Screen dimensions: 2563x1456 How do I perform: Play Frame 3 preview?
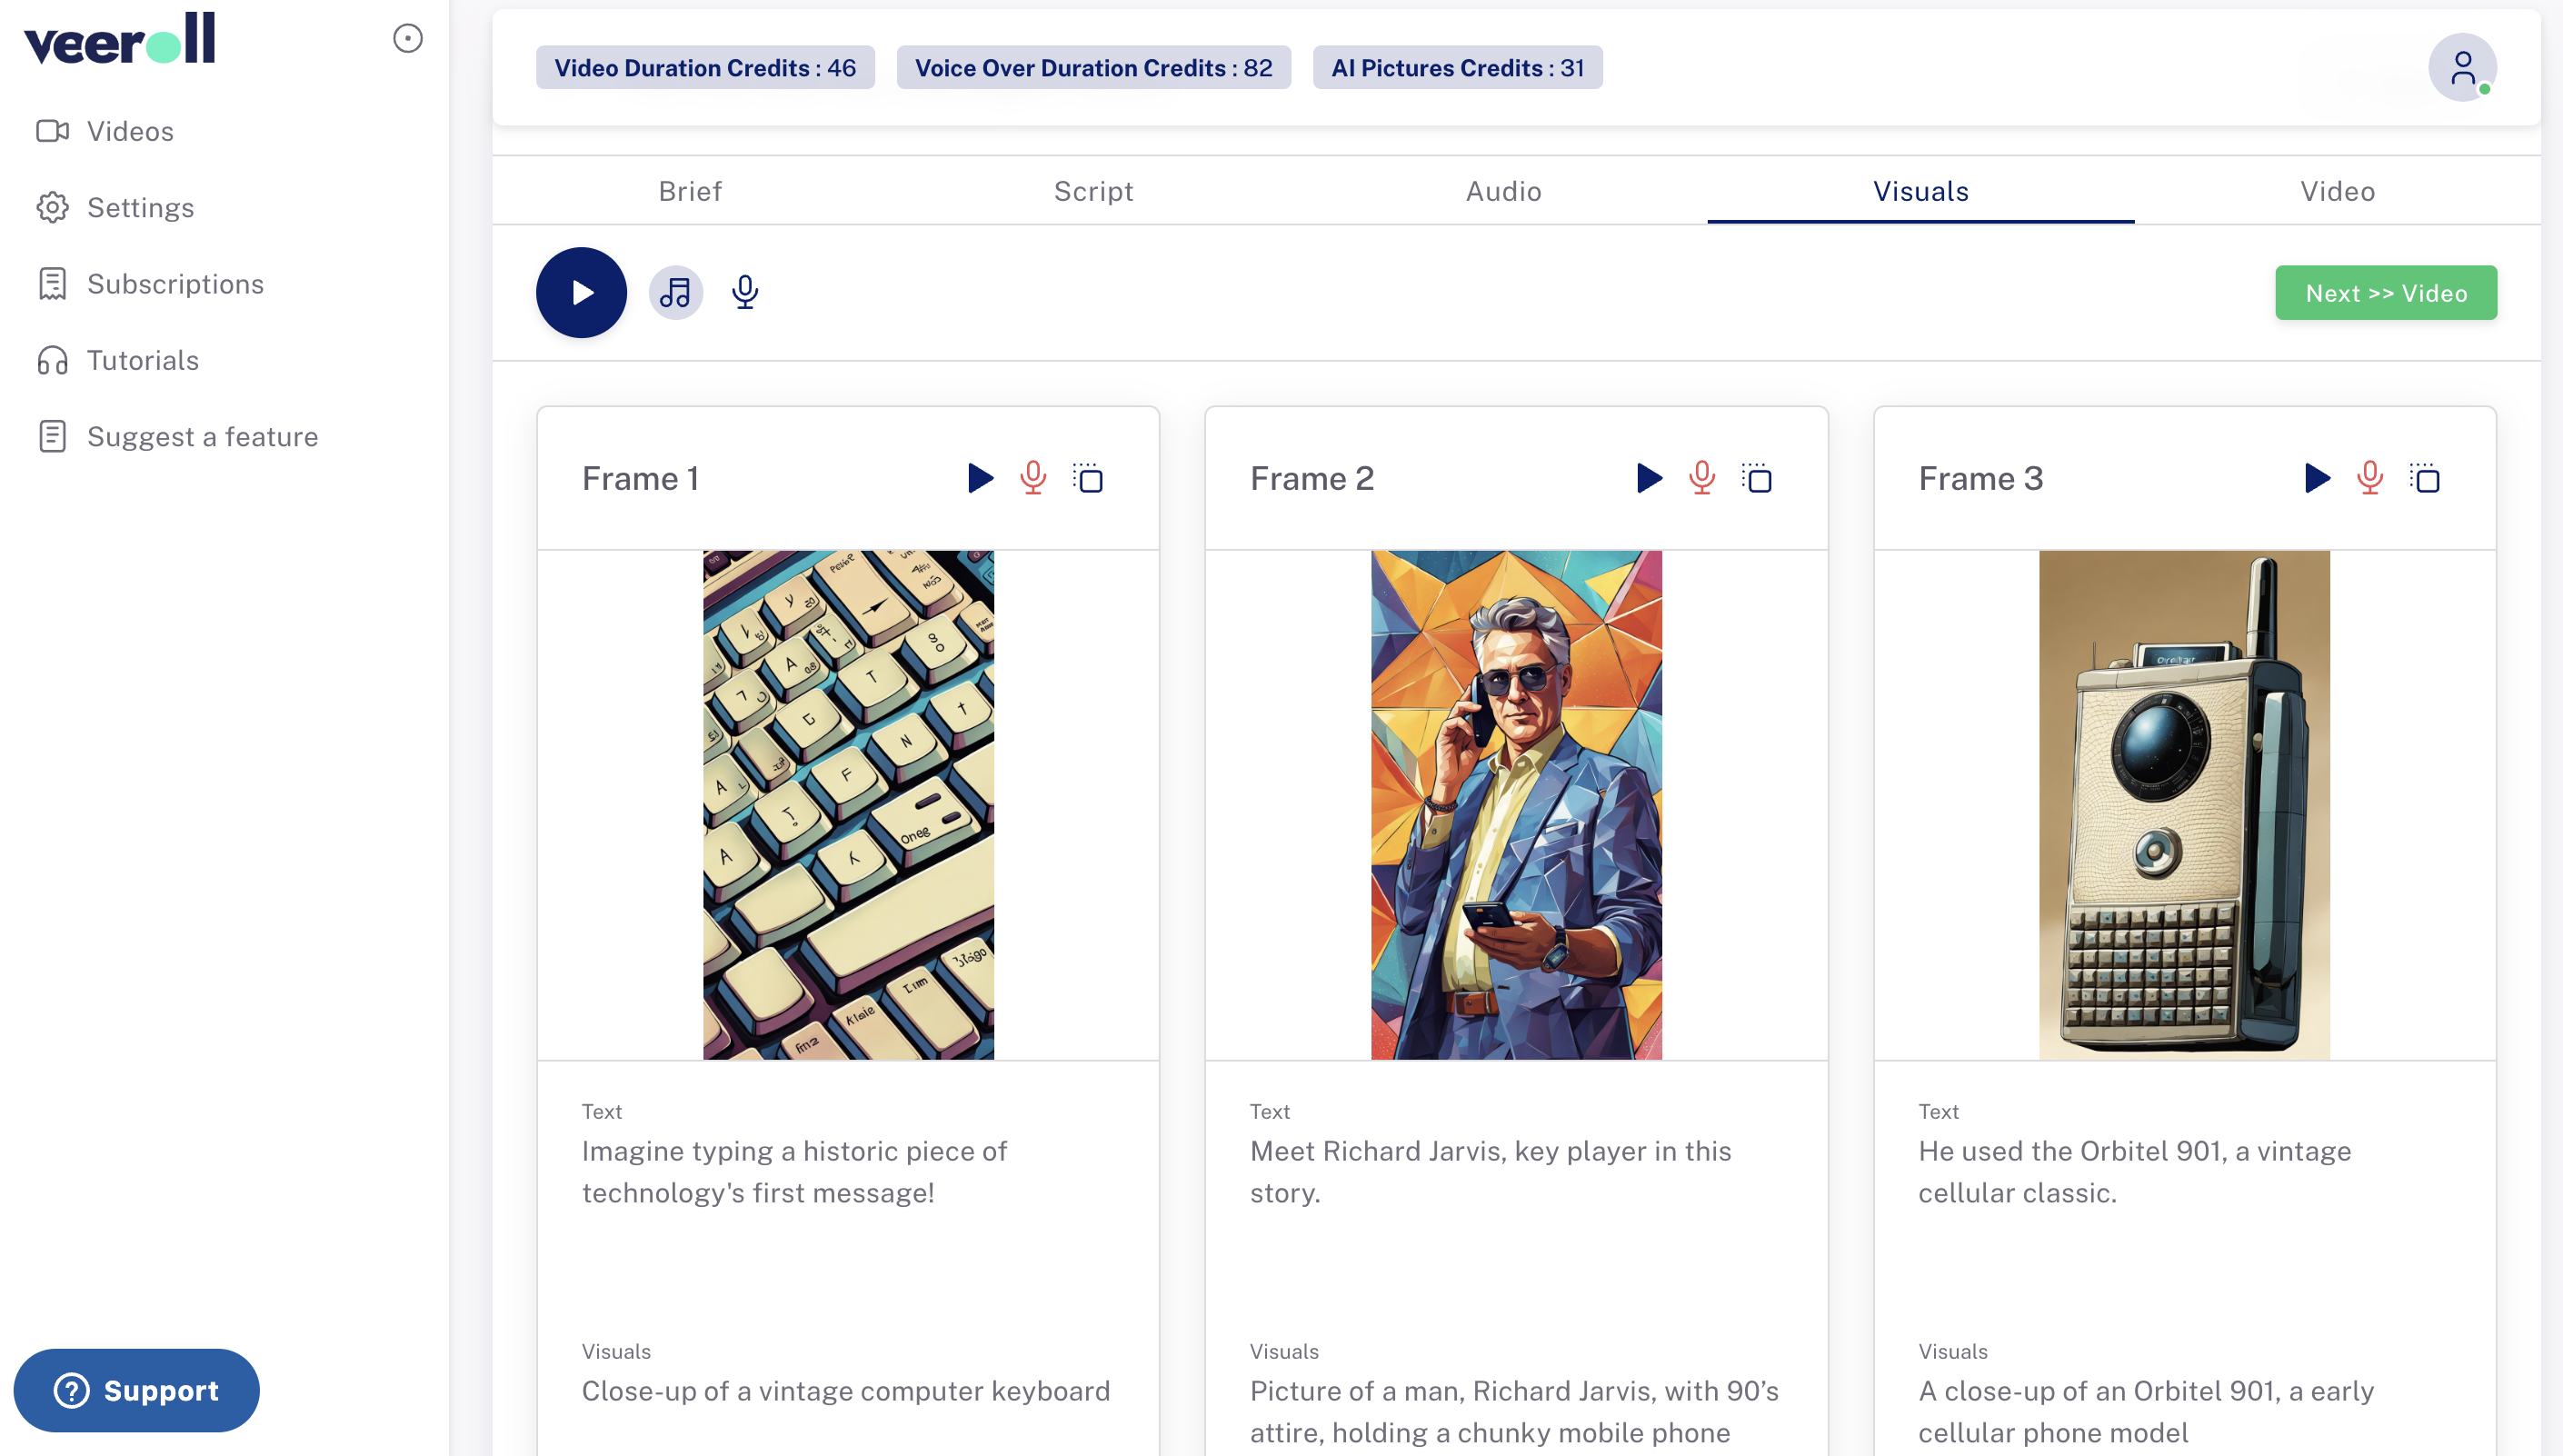coord(2316,478)
